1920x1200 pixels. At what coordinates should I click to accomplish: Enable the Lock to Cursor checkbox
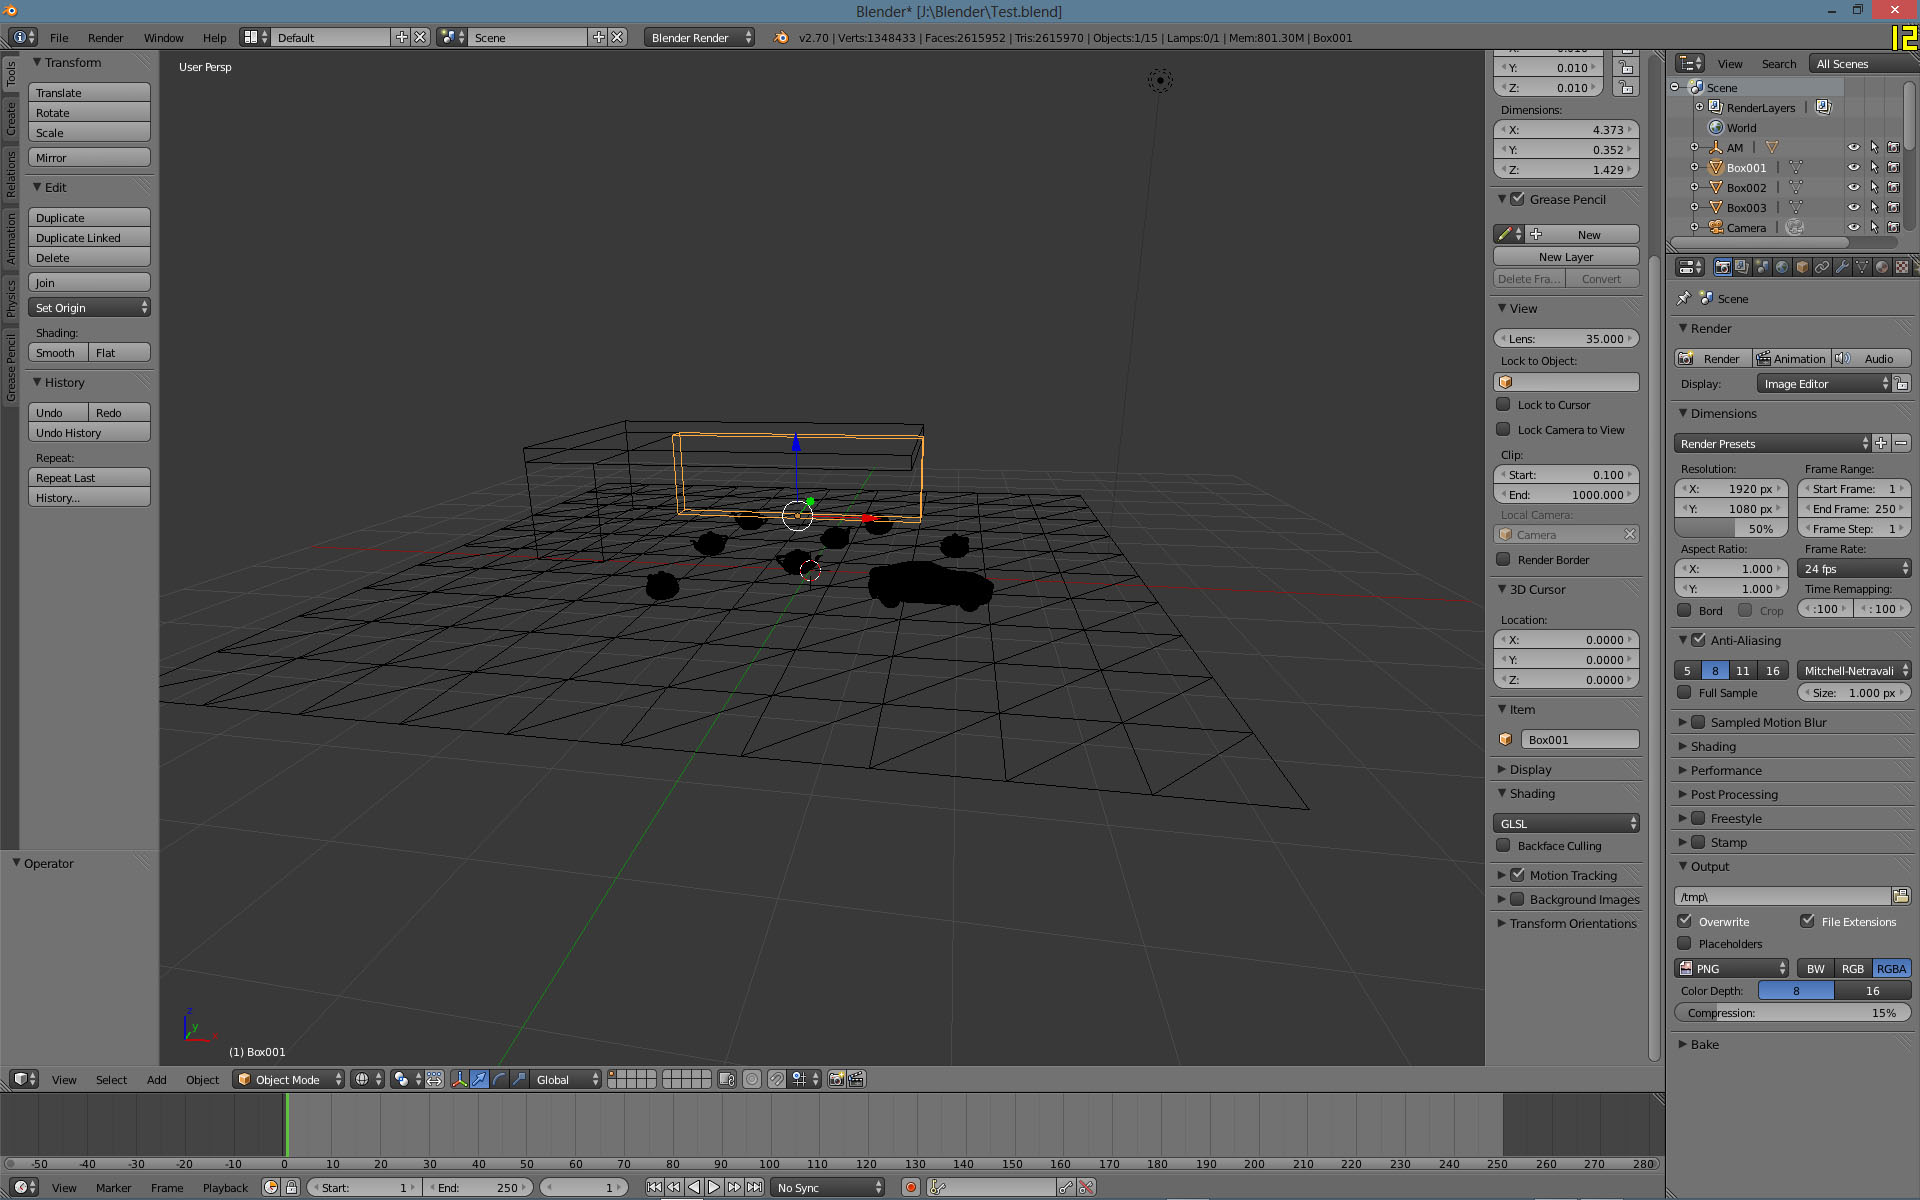pos(1503,405)
